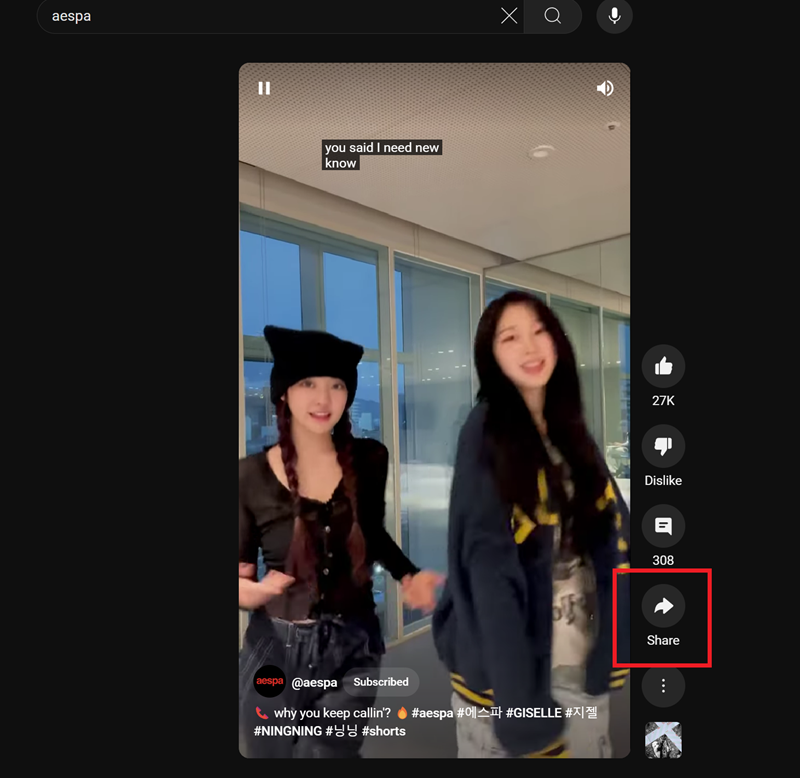Open the #에스파 hashtag link
Screen dimensions: 800x778
tap(481, 713)
